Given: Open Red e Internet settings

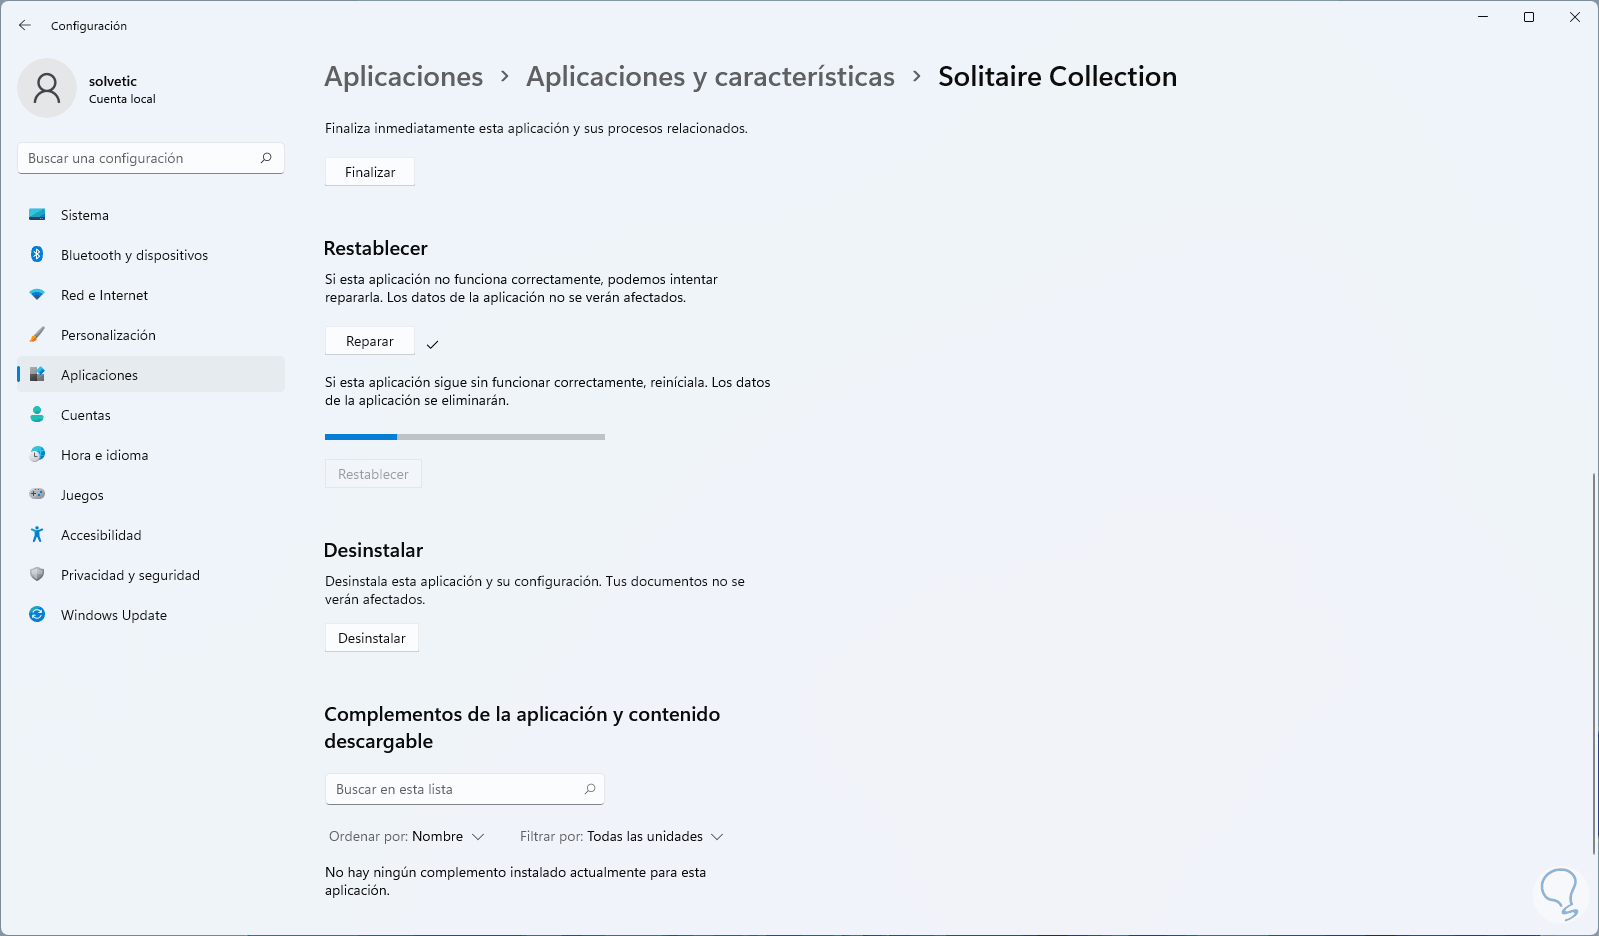Looking at the screenshot, I should (x=151, y=295).
